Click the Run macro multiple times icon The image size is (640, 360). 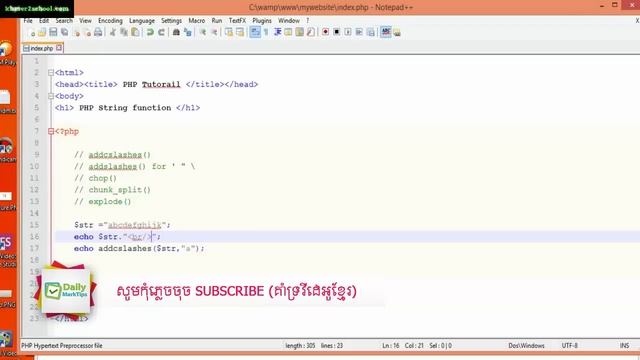pyautogui.click(x=359, y=32)
